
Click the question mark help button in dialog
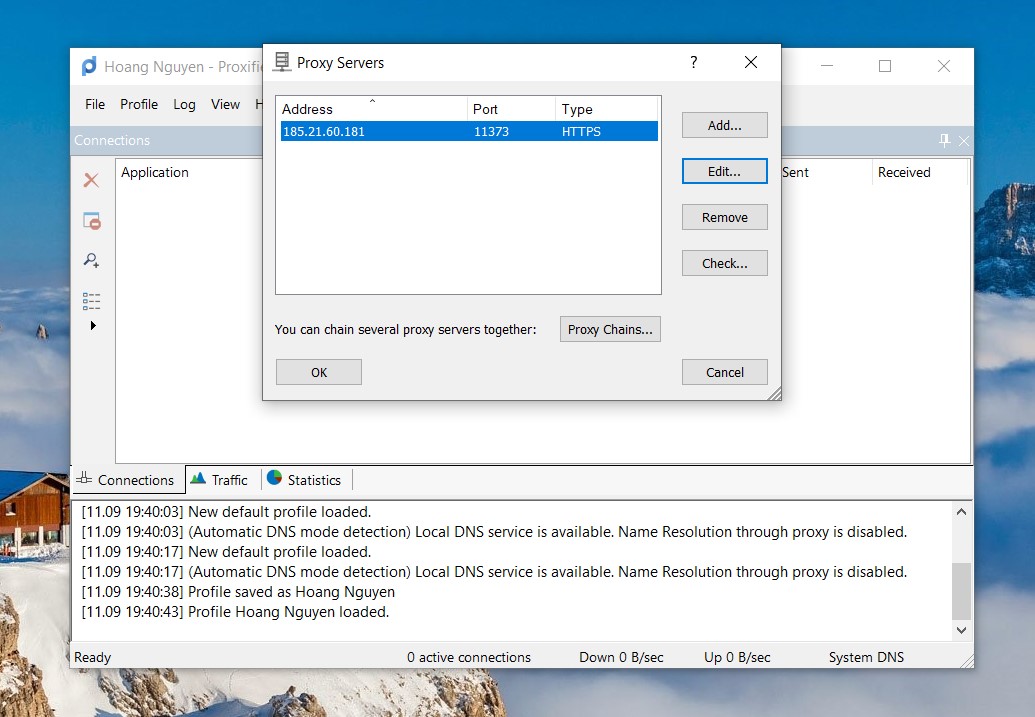point(694,63)
